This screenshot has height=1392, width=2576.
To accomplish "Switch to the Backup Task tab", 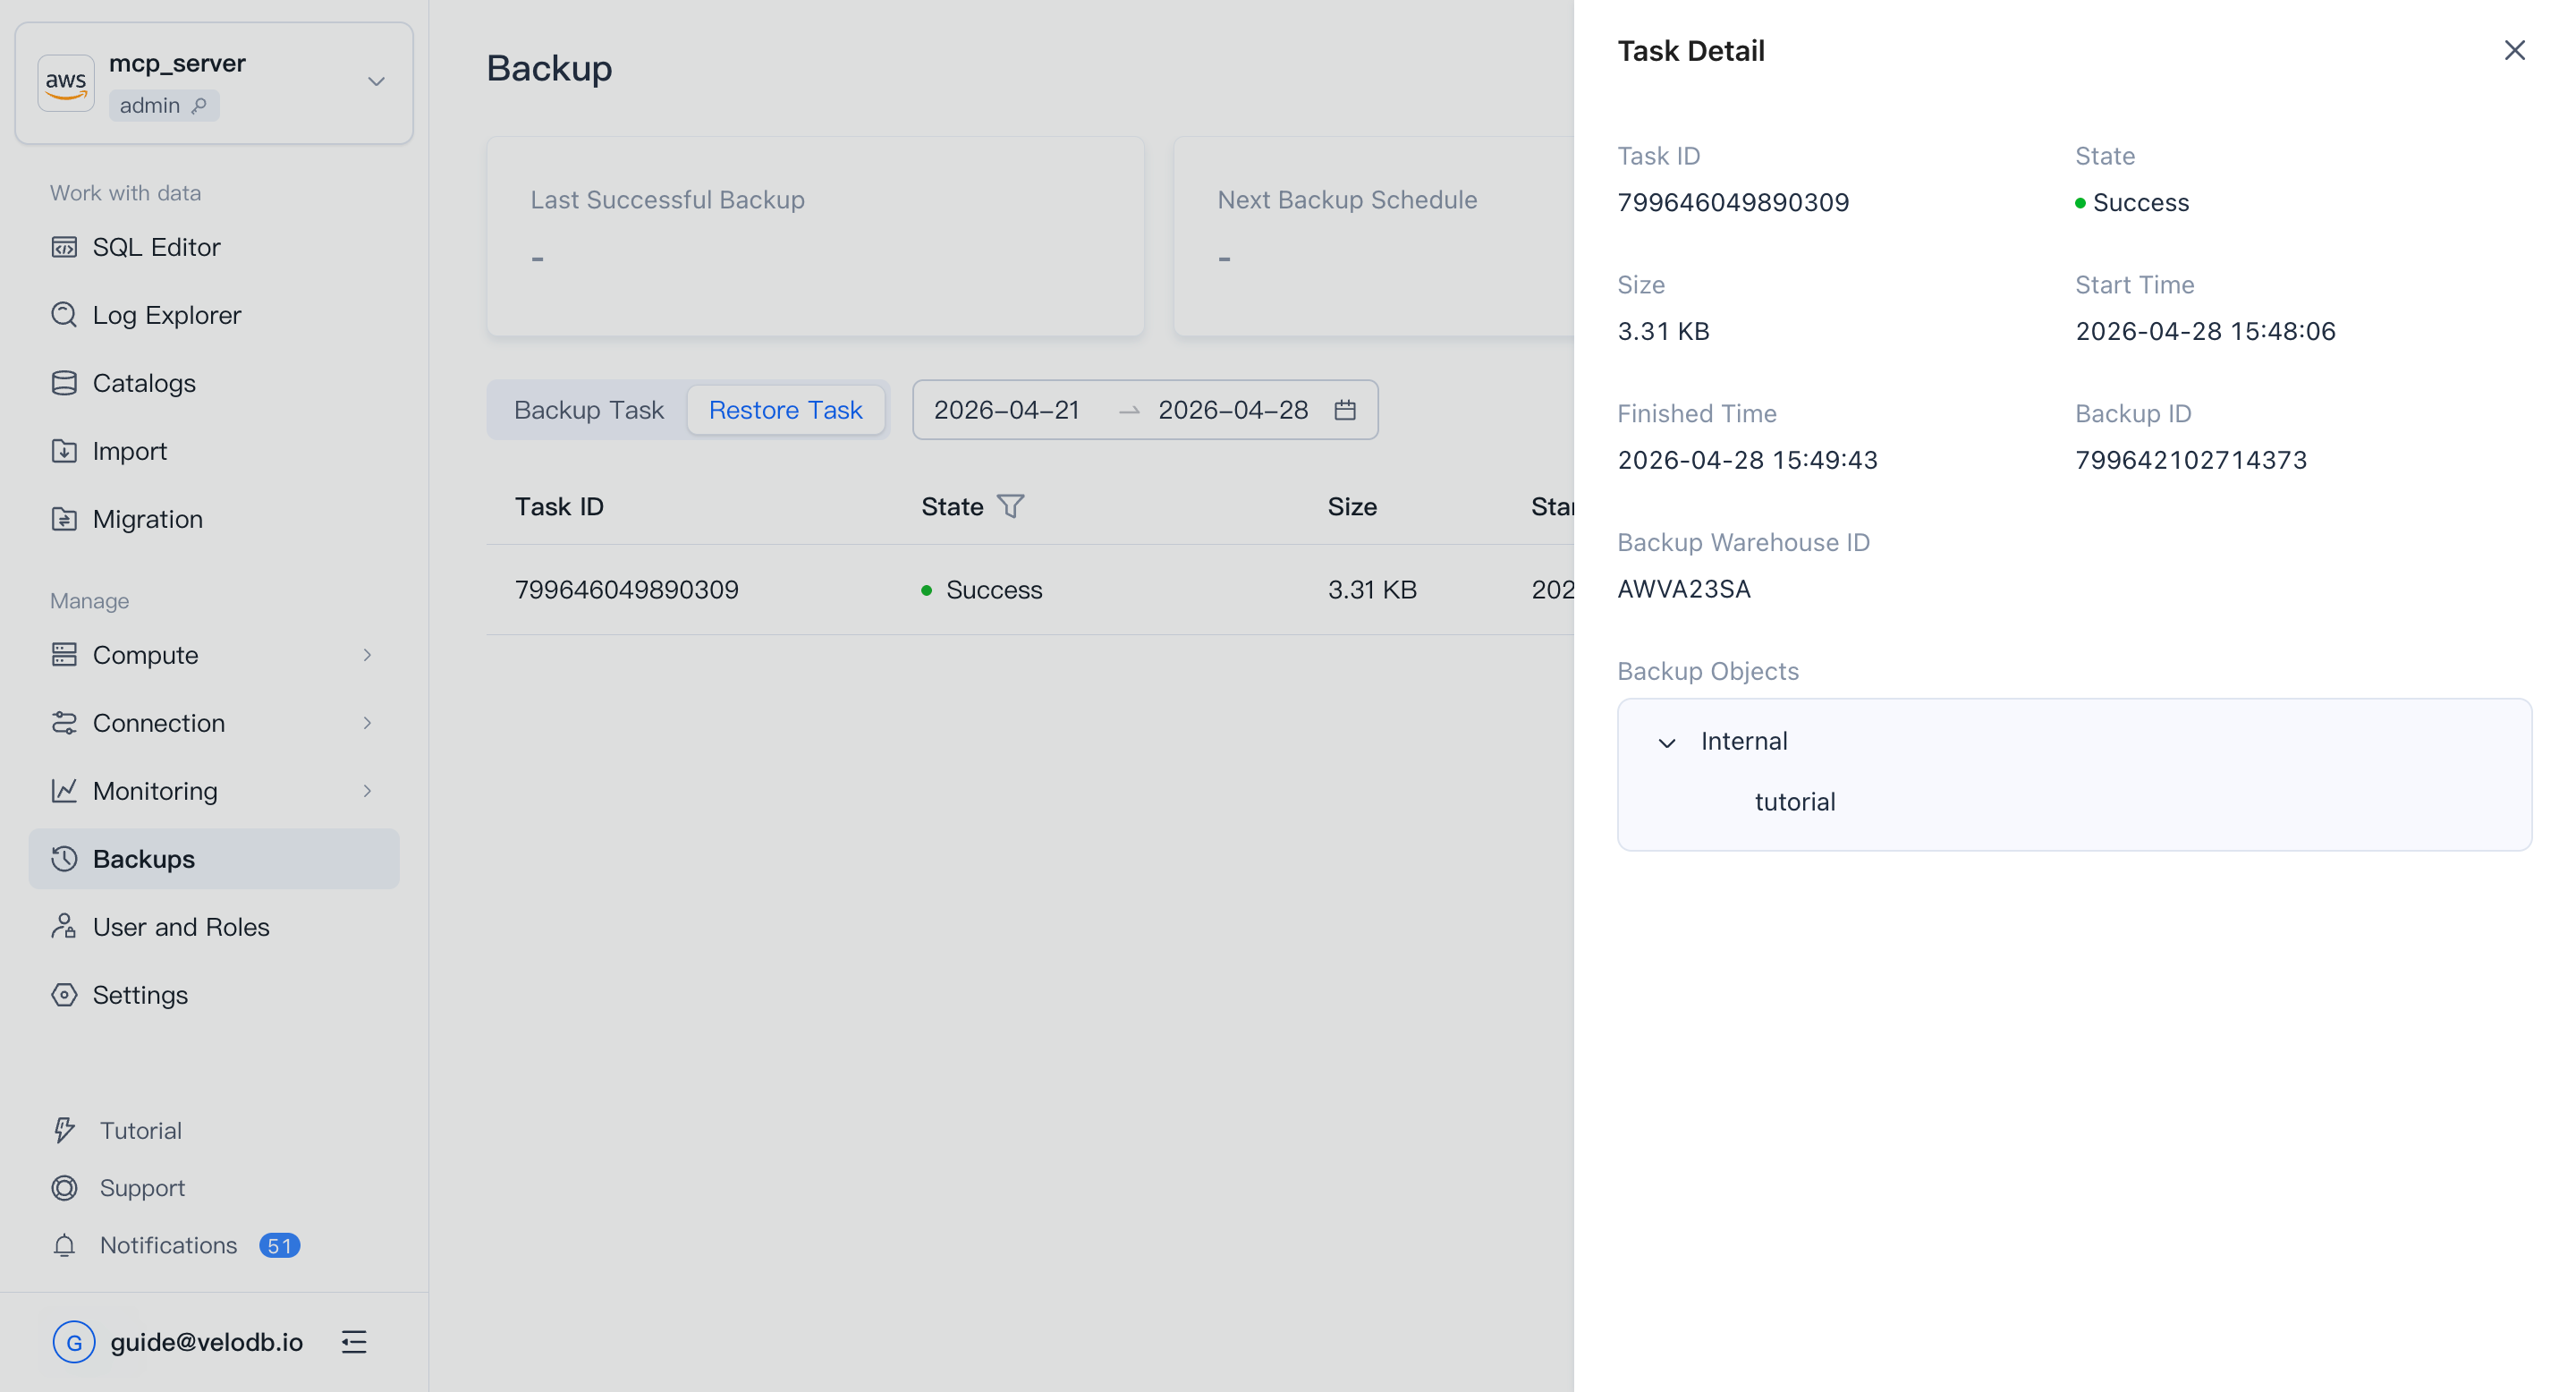I will [x=588, y=410].
